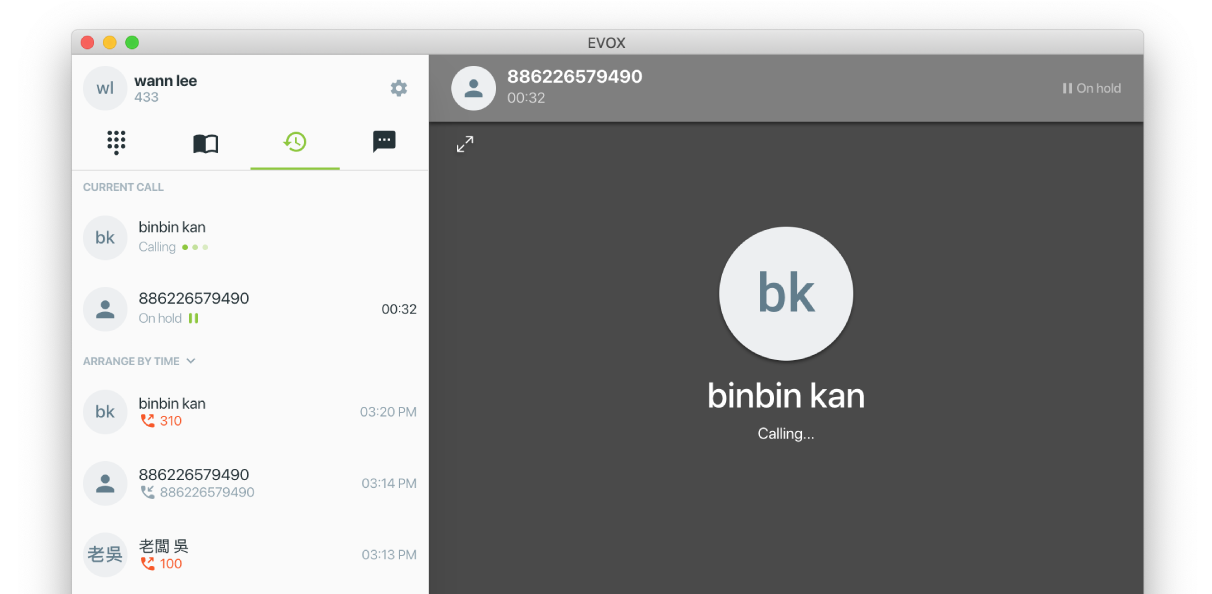Click the large binbin kan name
This screenshot has height=594, width=1212.
tap(786, 396)
